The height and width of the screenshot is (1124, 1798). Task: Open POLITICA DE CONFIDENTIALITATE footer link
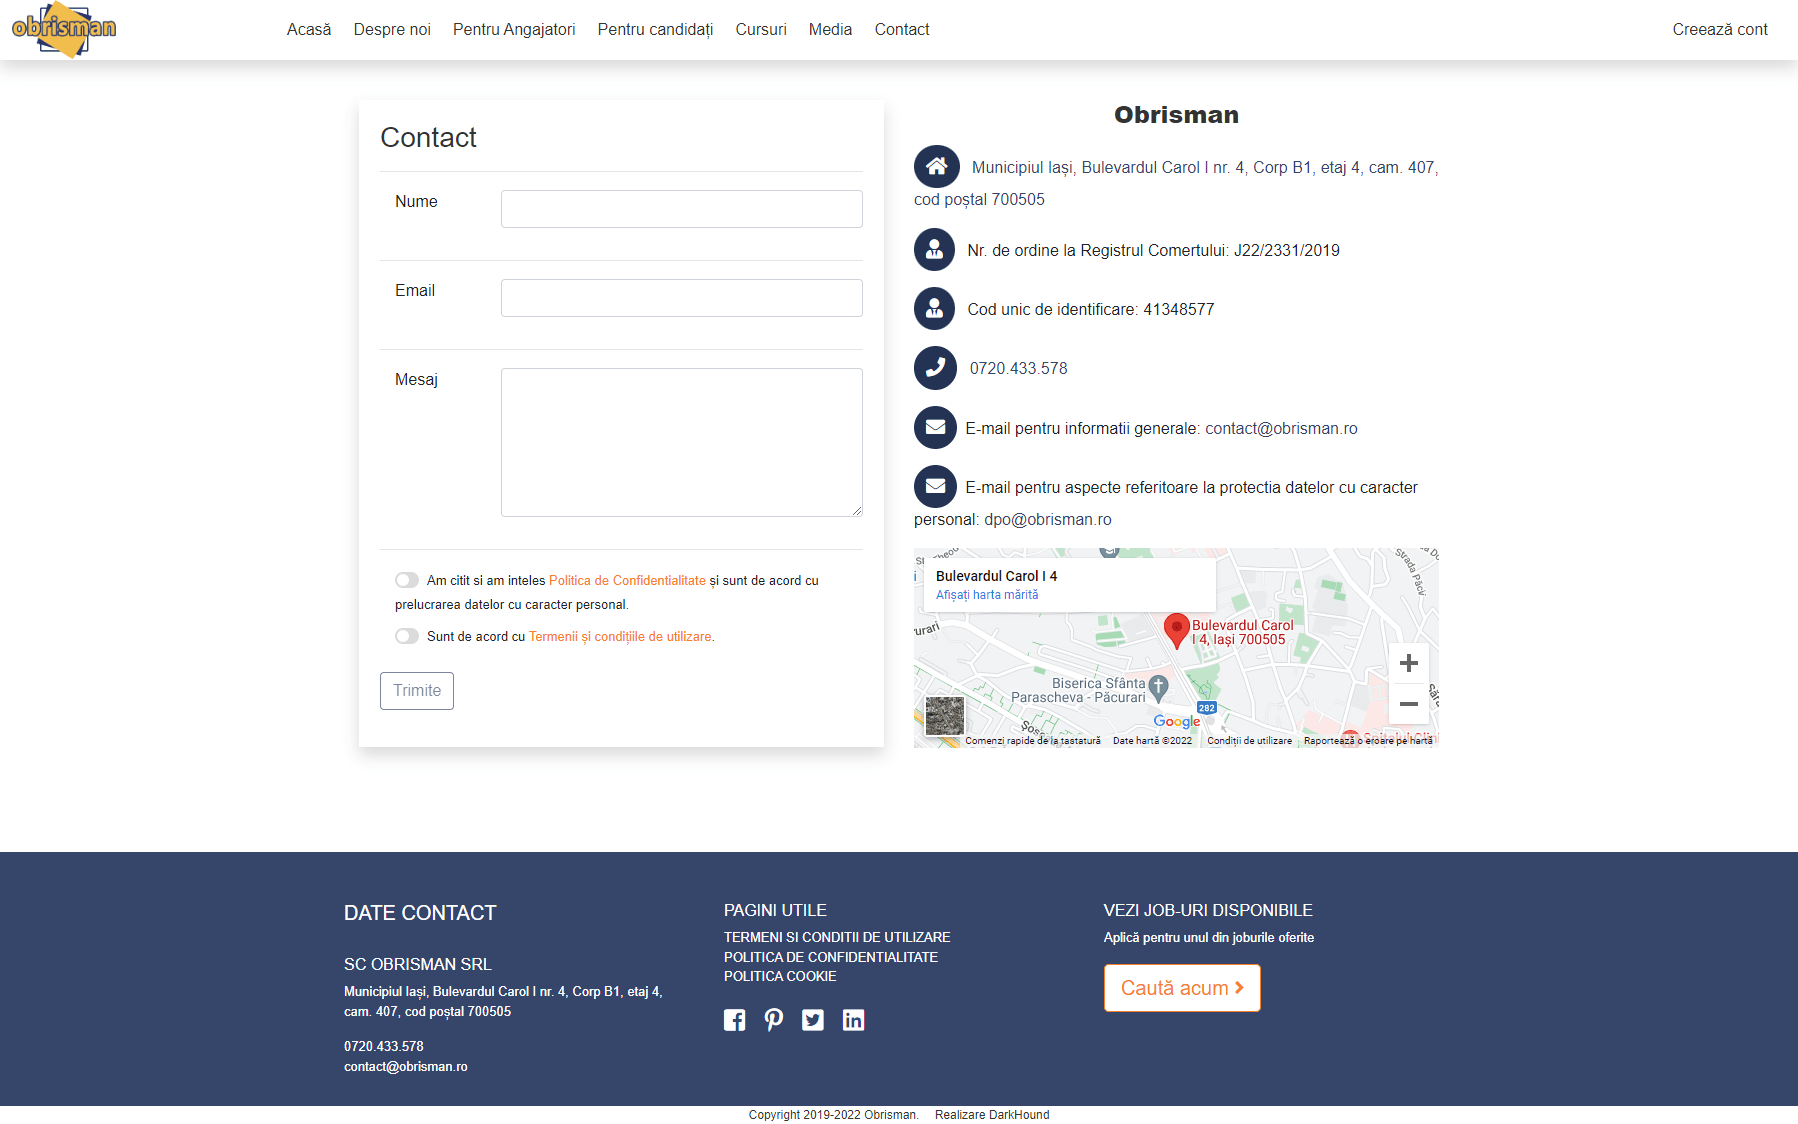click(831, 957)
